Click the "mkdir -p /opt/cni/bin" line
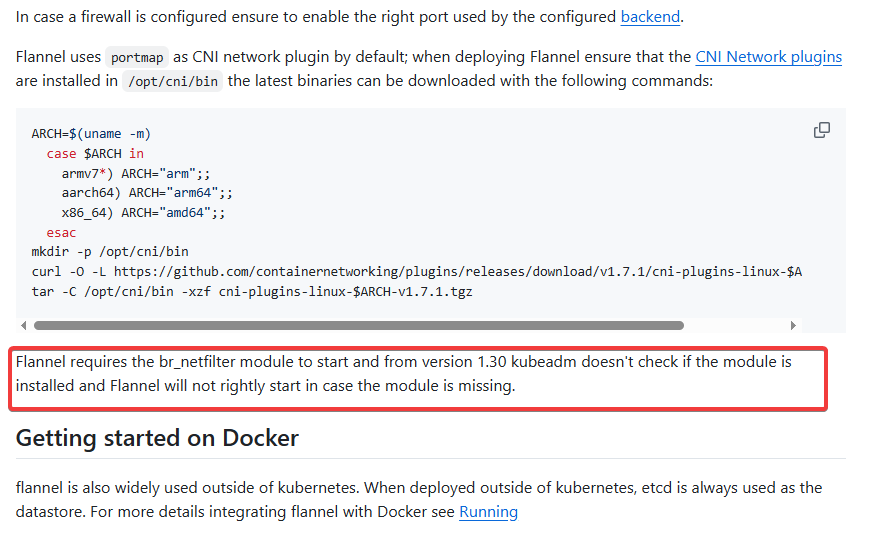869x538 pixels. pyautogui.click(x=110, y=252)
